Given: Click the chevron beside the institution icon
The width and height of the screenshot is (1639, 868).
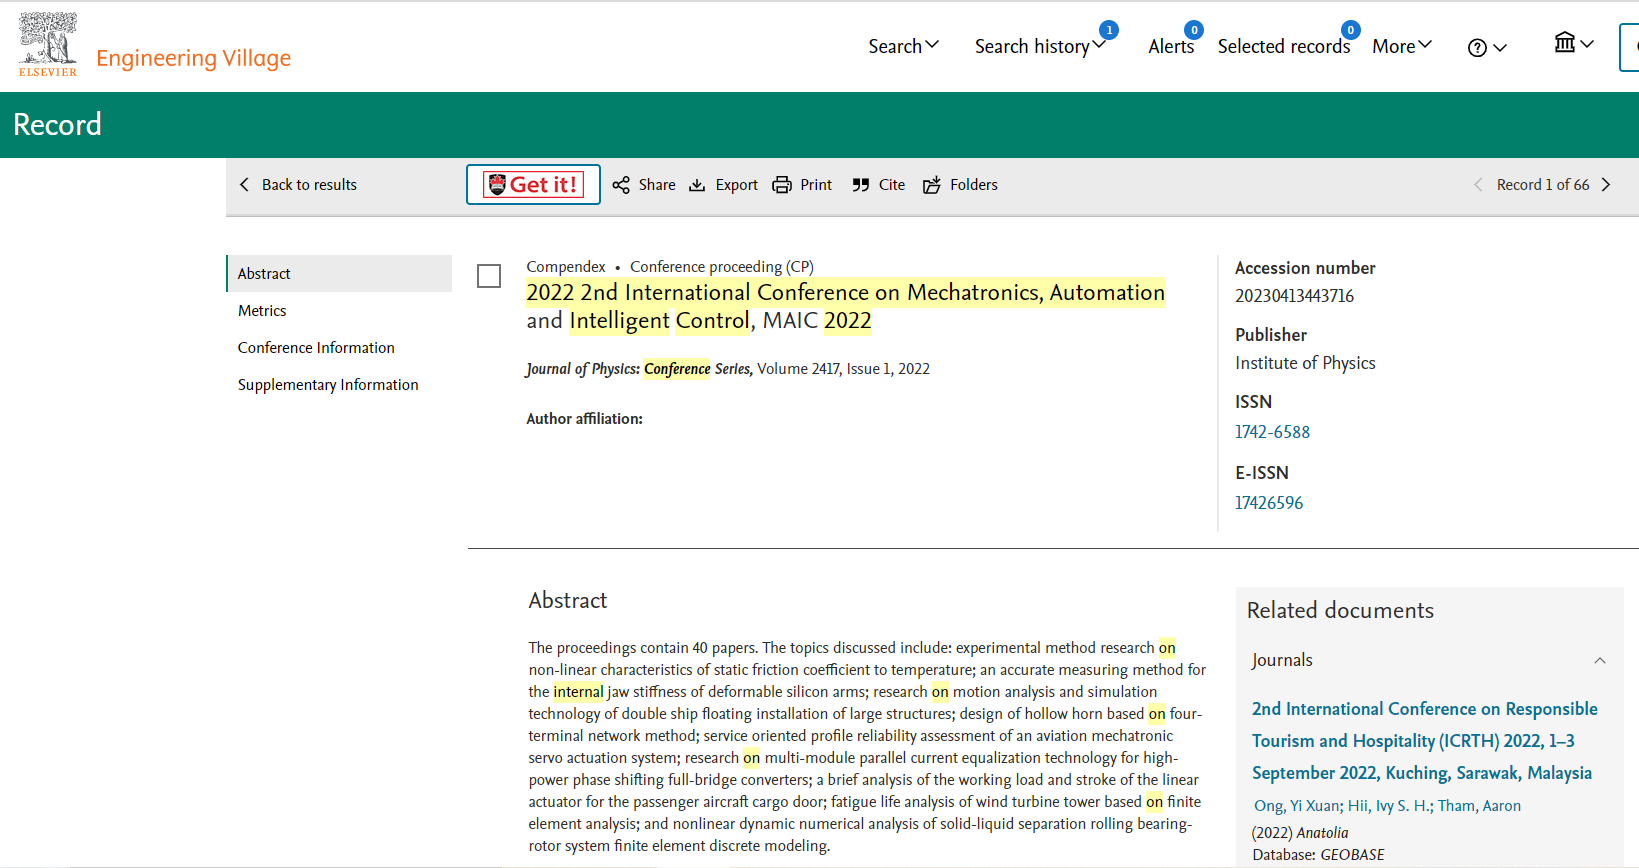Looking at the screenshot, I should [1587, 44].
